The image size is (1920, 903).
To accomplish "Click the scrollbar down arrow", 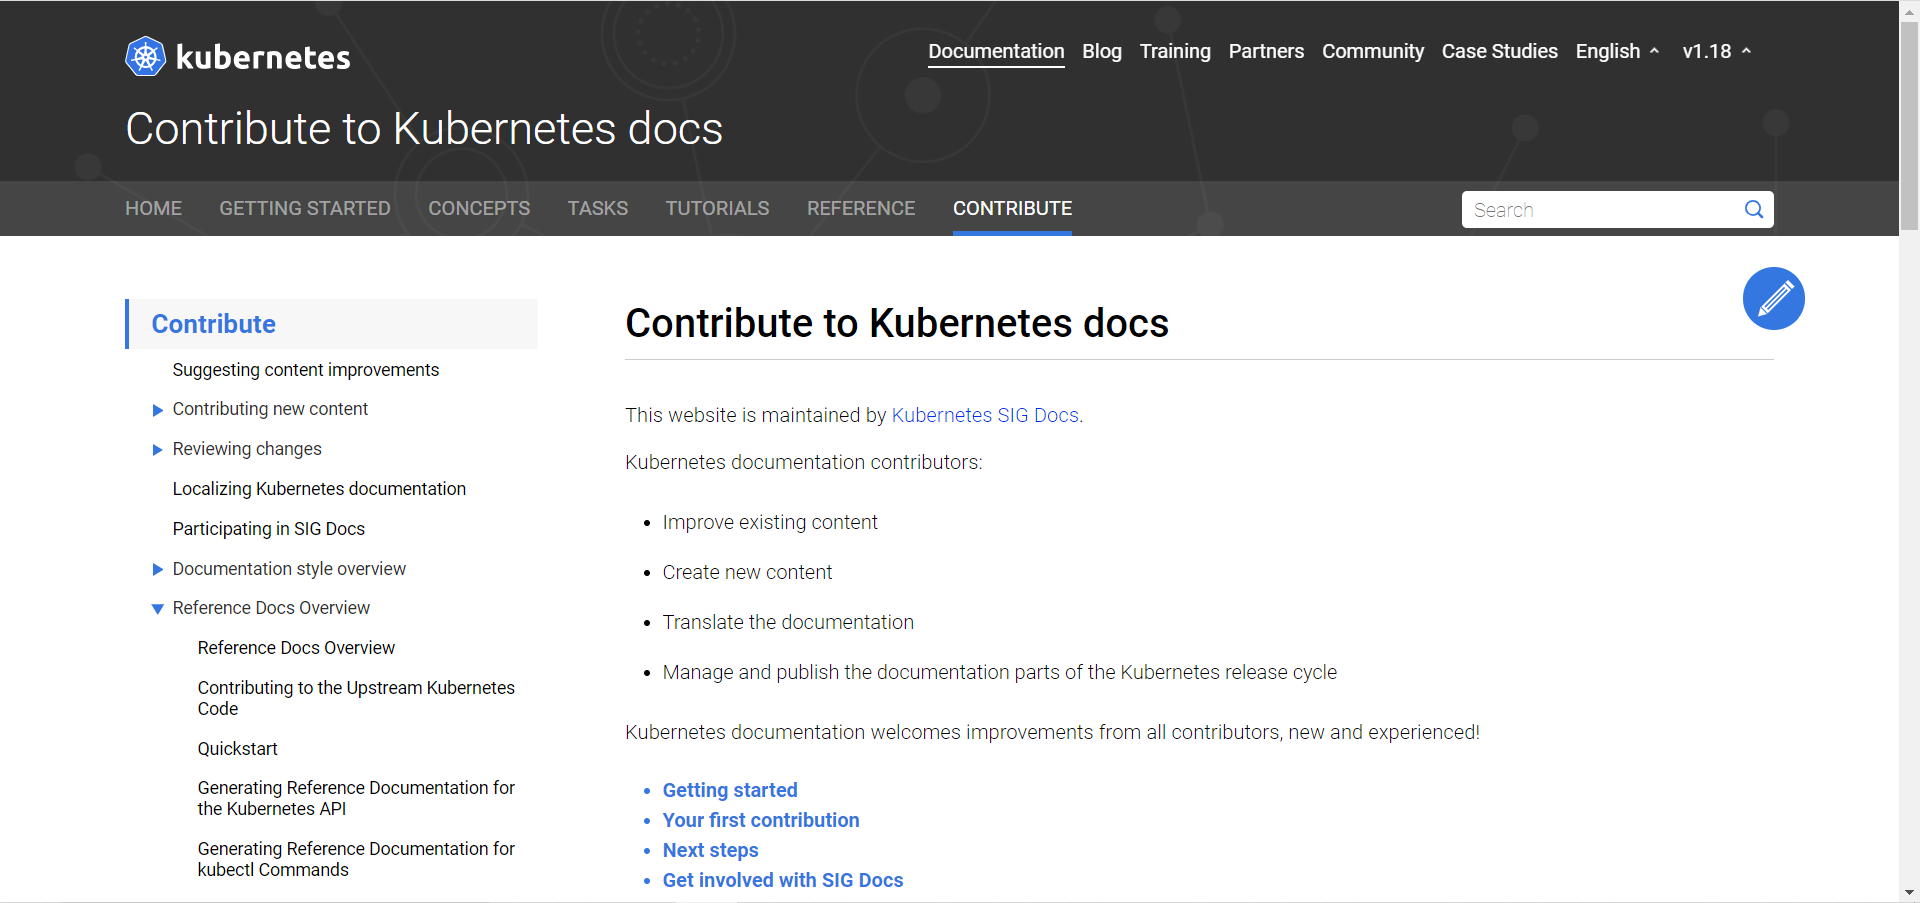I will coord(1909,892).
